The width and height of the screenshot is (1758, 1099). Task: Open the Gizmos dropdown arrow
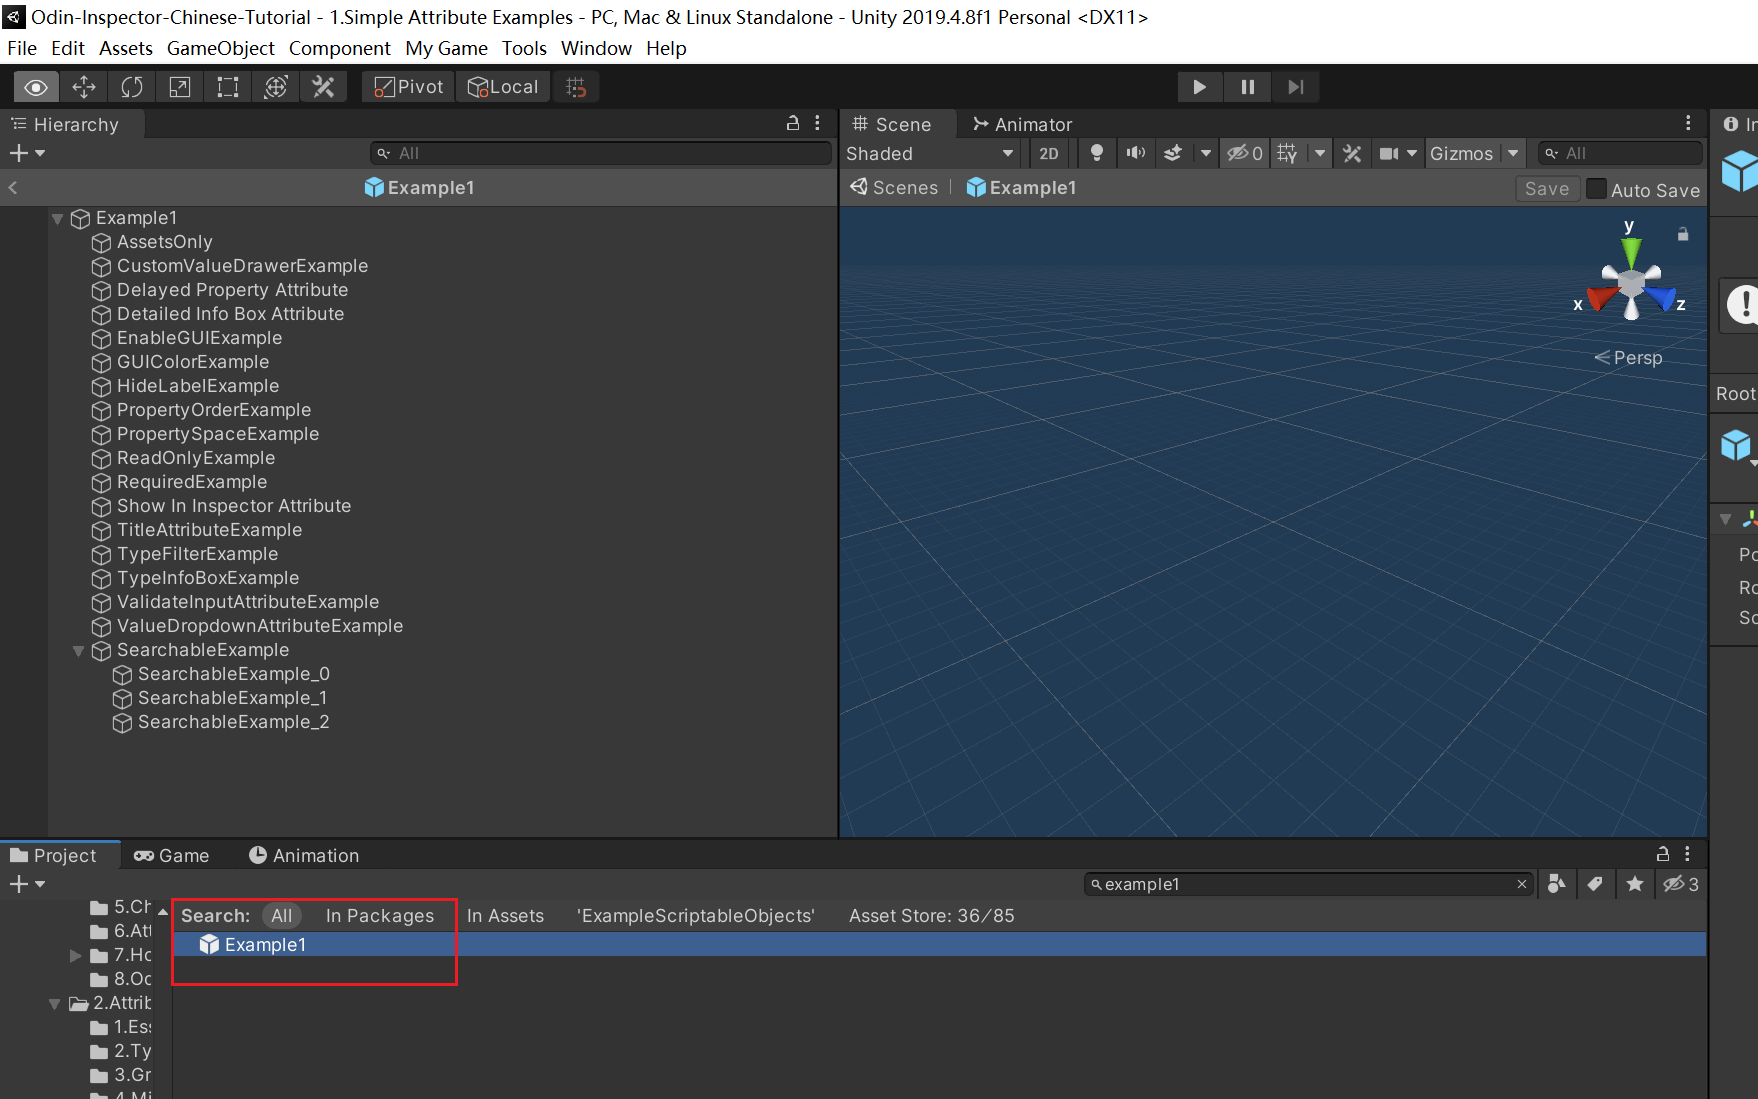[x=1513, y=153]
